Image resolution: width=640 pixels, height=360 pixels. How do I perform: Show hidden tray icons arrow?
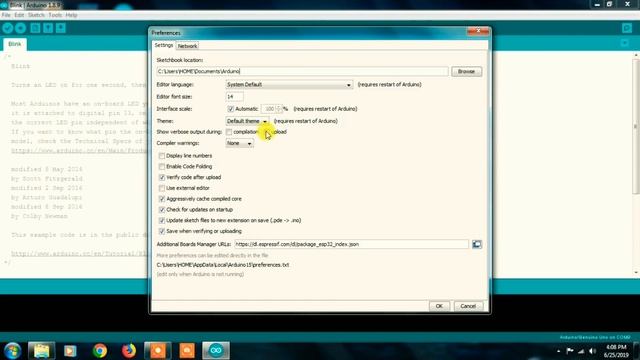point(558,351)
